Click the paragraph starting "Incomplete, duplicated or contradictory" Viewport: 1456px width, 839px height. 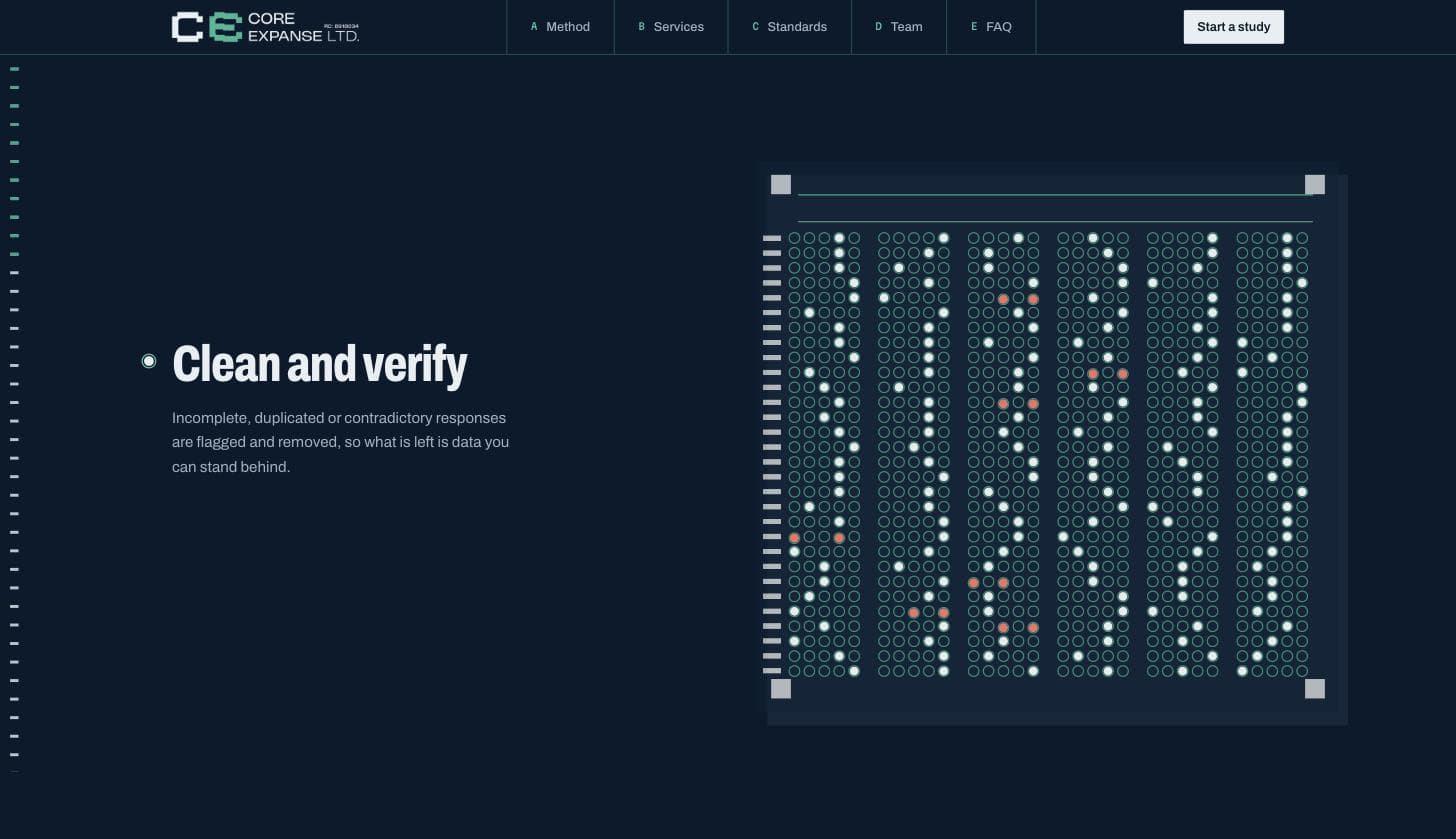click(x=341, y=442)
